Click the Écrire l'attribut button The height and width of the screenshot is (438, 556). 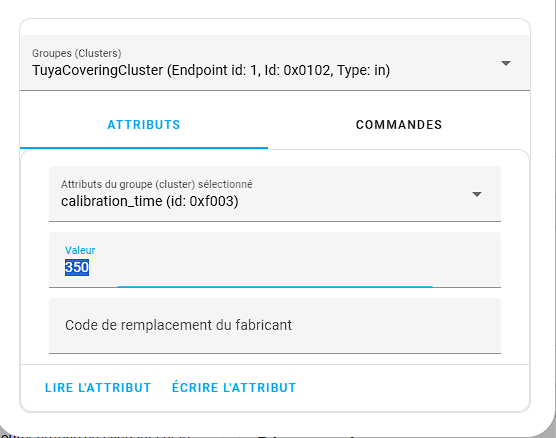click(234, 388)
